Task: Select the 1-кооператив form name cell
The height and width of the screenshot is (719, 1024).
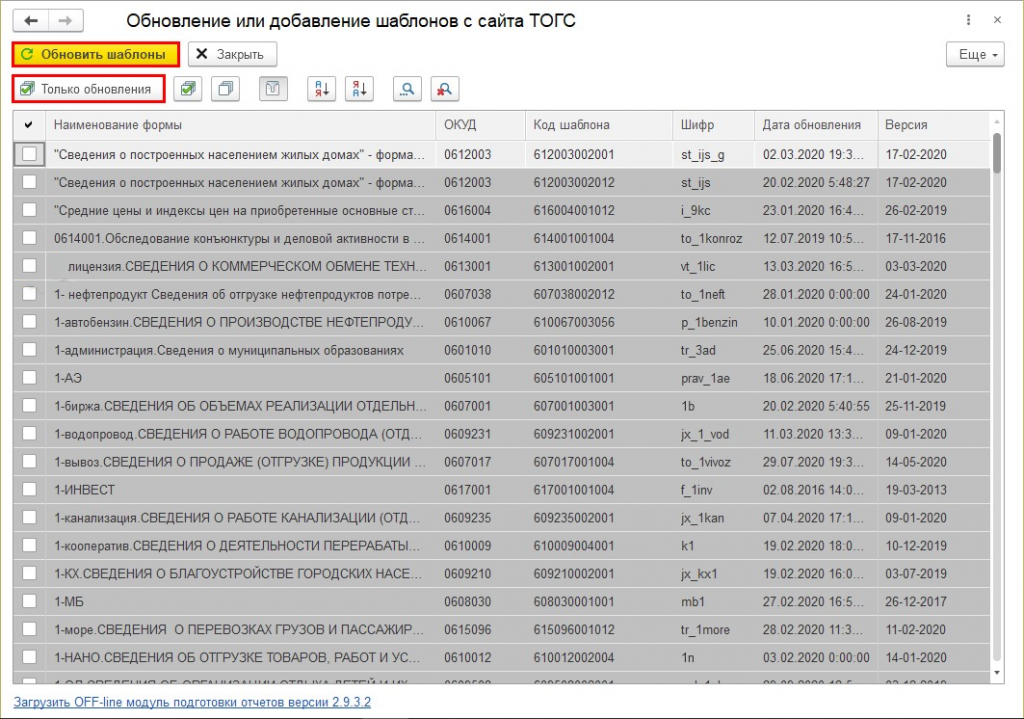Action: [240, 546]
